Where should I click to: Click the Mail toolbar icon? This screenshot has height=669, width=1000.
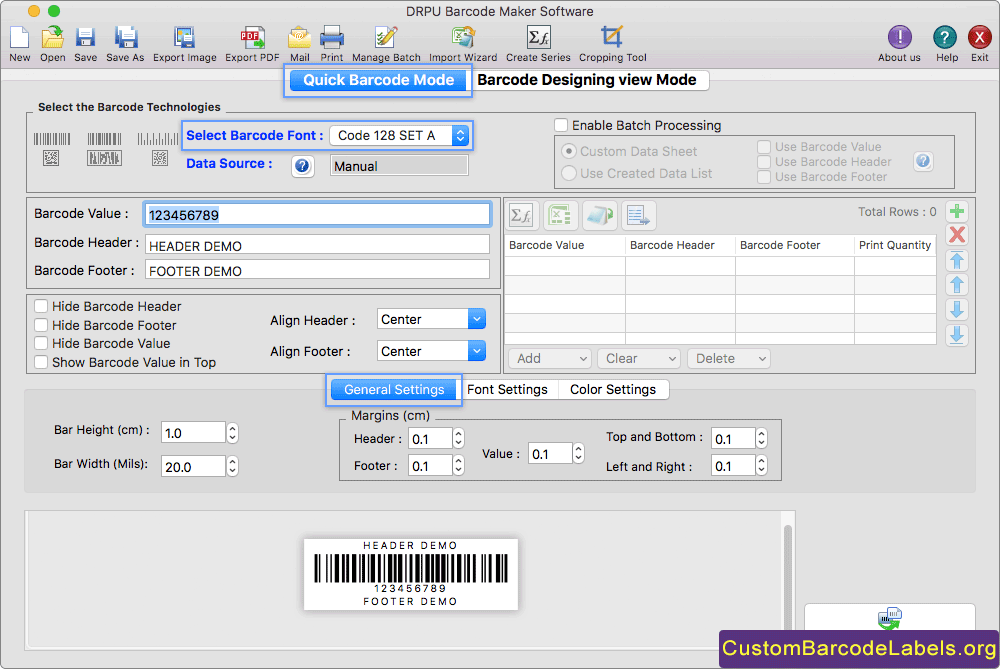pos(299,37)
